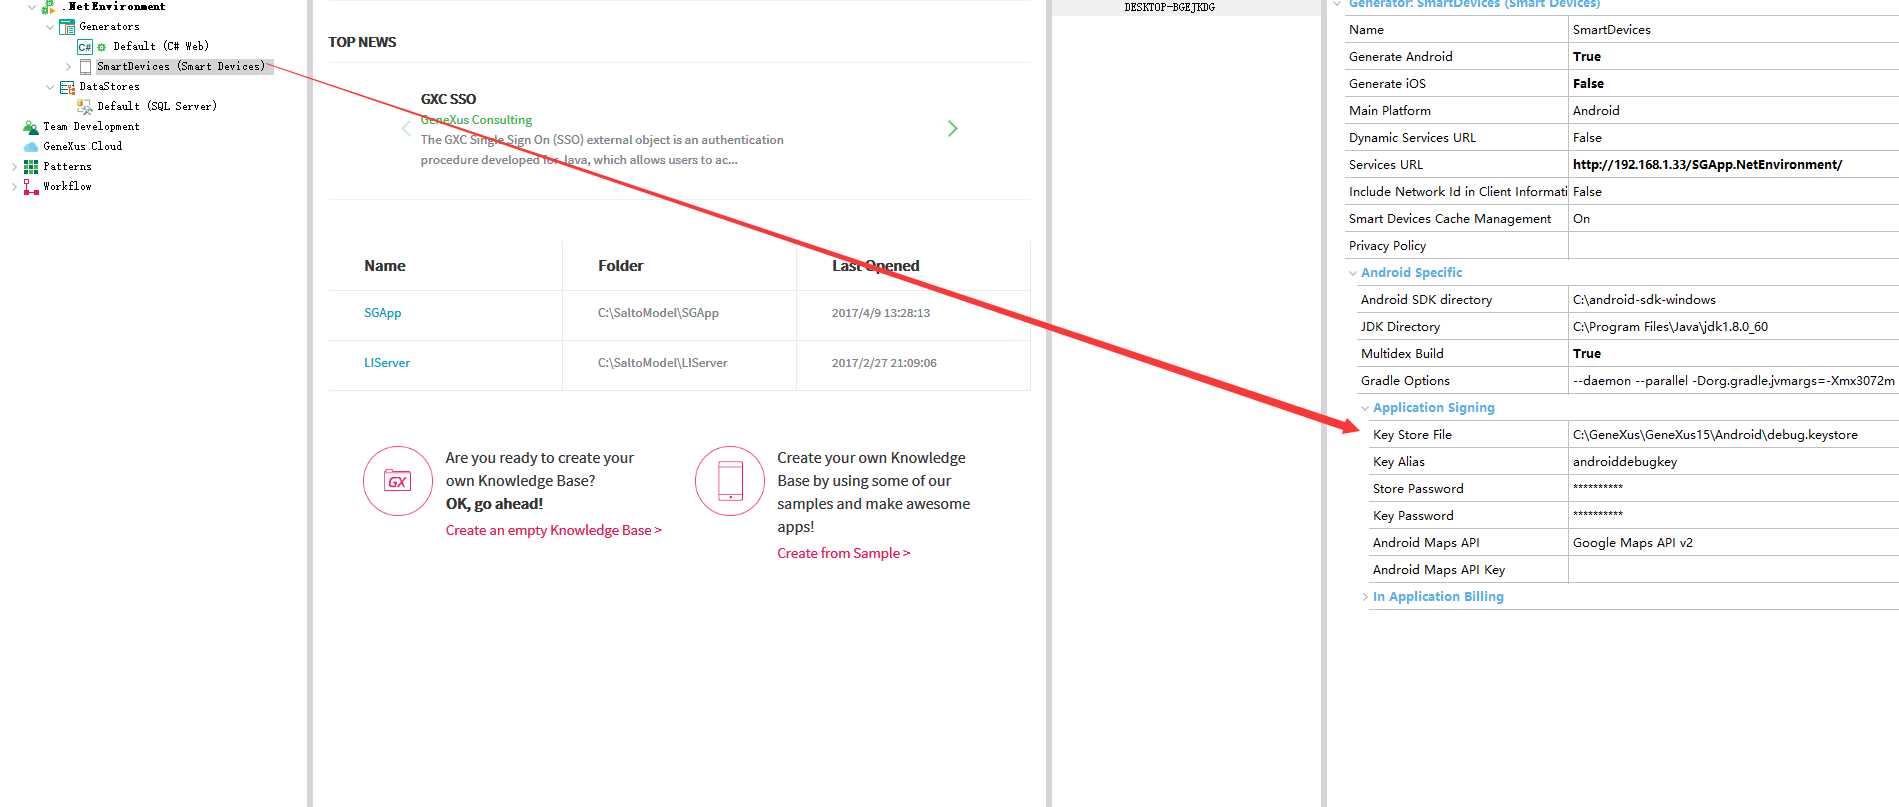Click the DESKTOP-BGEJKDG header text
The width and height of the screenshot is (1899, 807).
click(1169, 7)
